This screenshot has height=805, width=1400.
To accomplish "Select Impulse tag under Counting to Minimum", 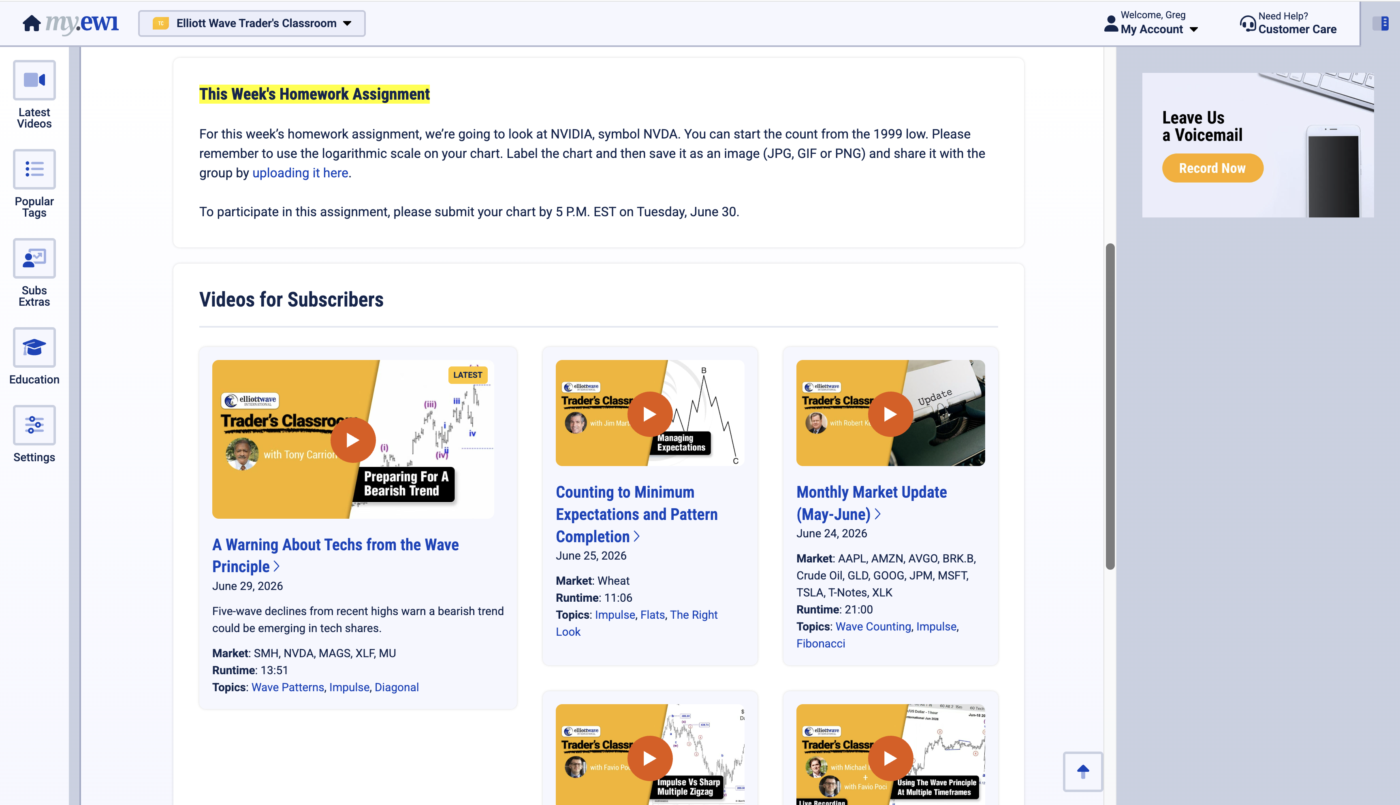I will click(615, 615).
